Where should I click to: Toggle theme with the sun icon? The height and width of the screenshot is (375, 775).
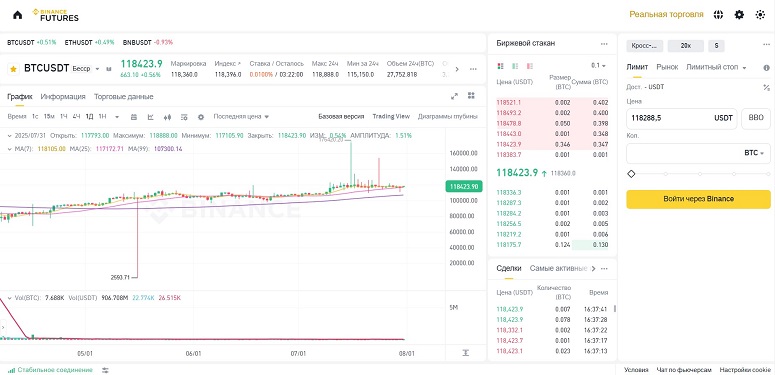(760, 15)
